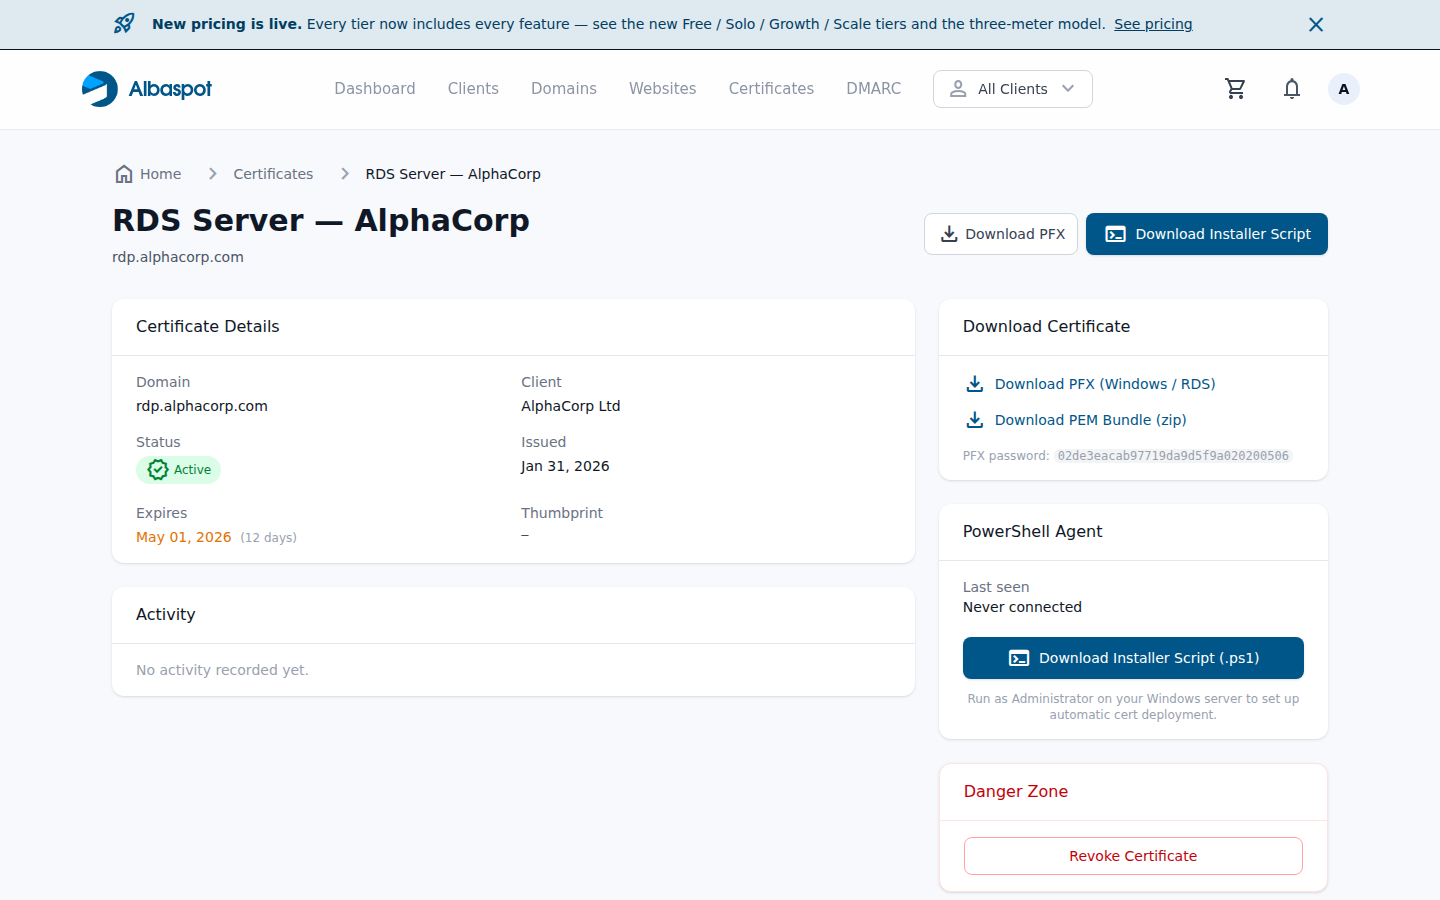Click Download Installer Script (.ps1) button
The width and height of the screenshot is (1440, 900).
[x=1133, y=658]
